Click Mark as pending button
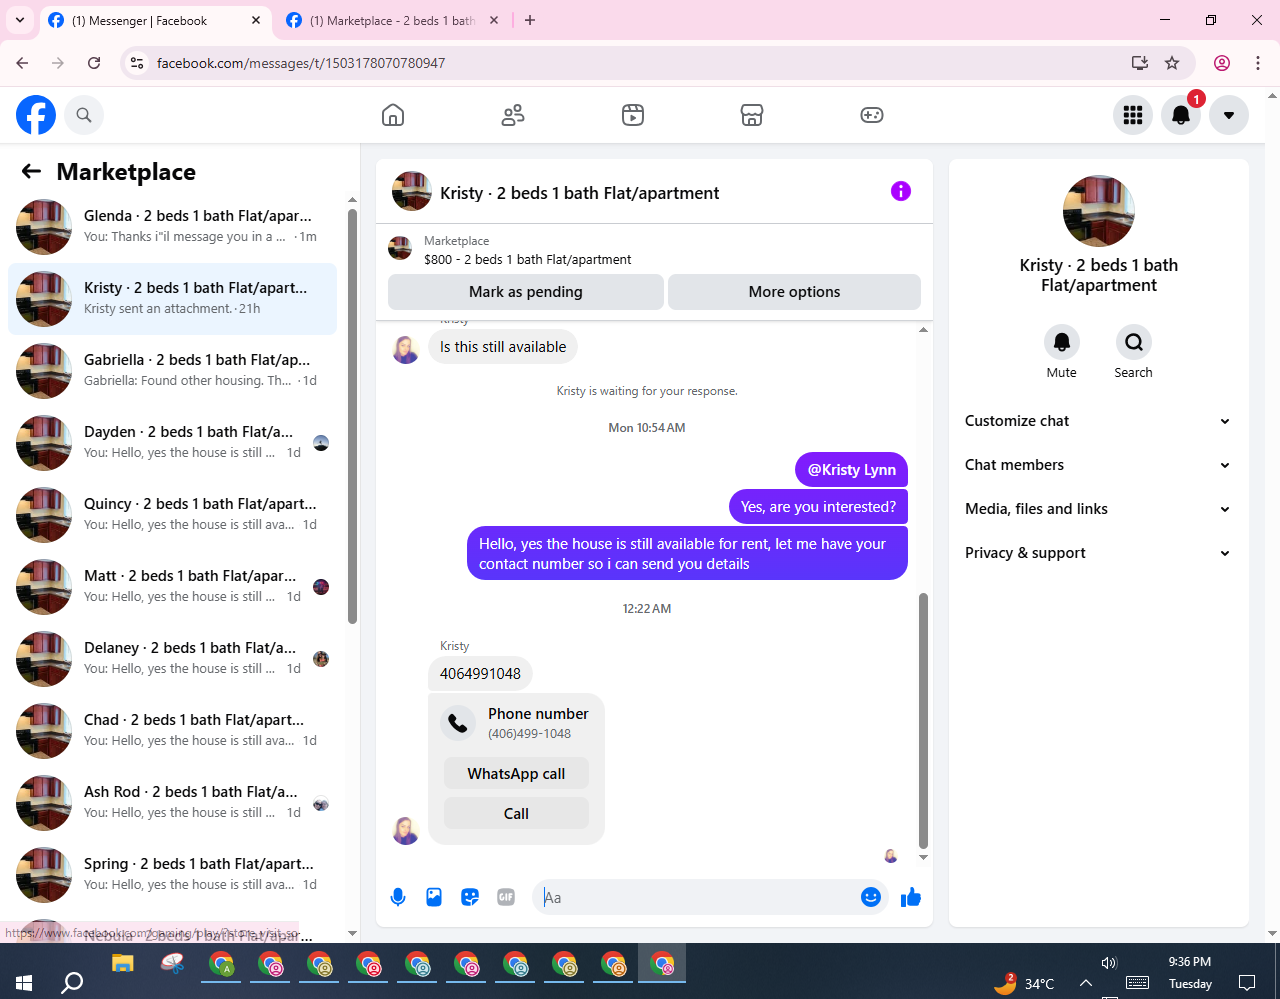This screenshot has height=999, width=1280. point(526,292)
